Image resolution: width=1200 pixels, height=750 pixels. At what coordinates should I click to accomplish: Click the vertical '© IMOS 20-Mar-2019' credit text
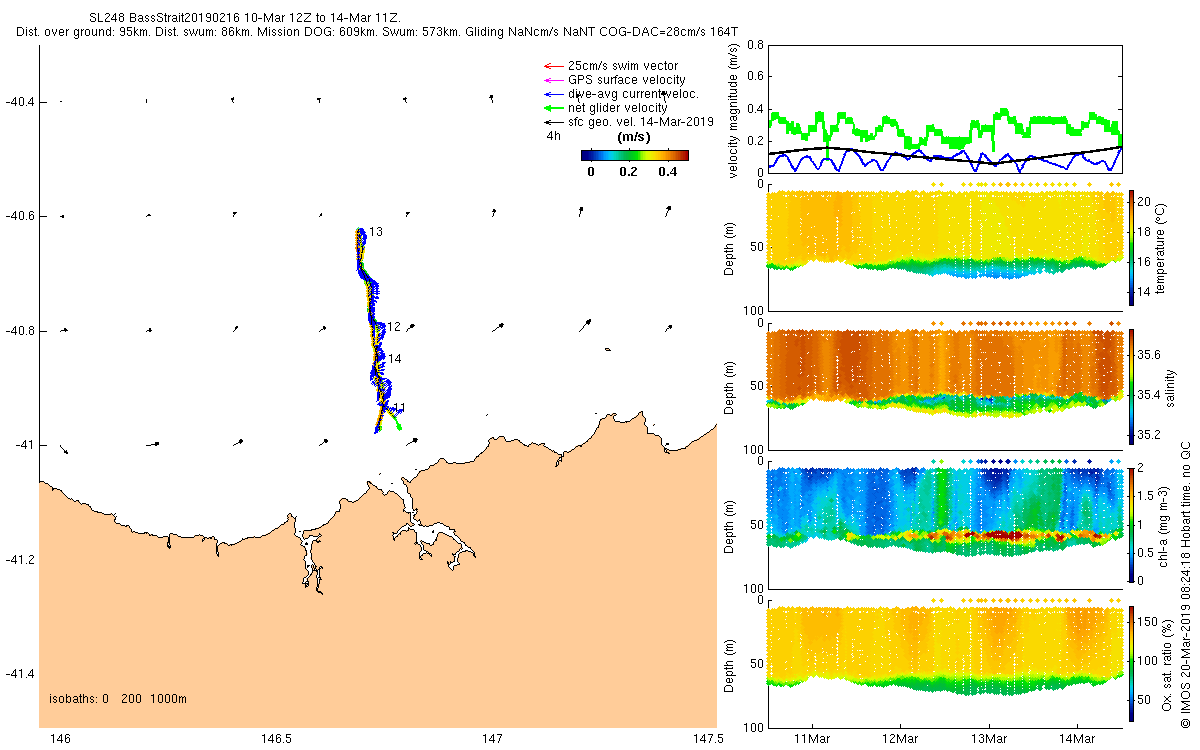pos(1186,585)
